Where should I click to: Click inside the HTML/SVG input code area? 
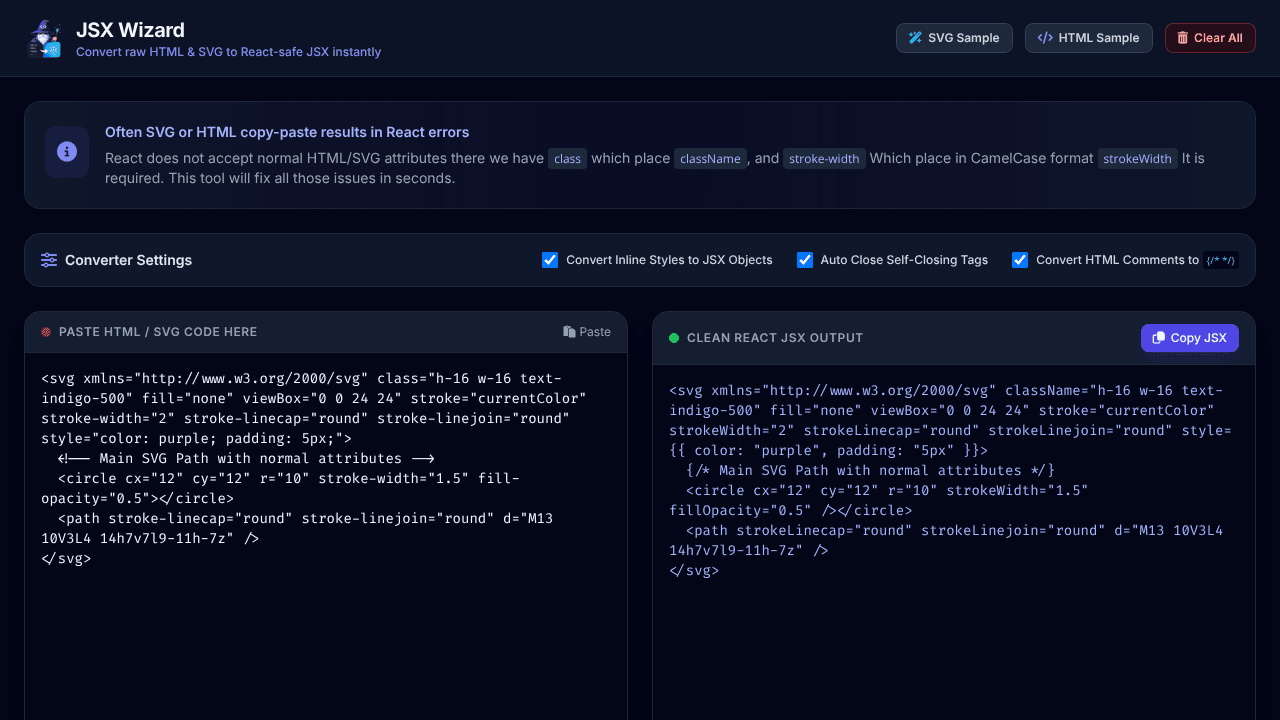tap(326, 536)
